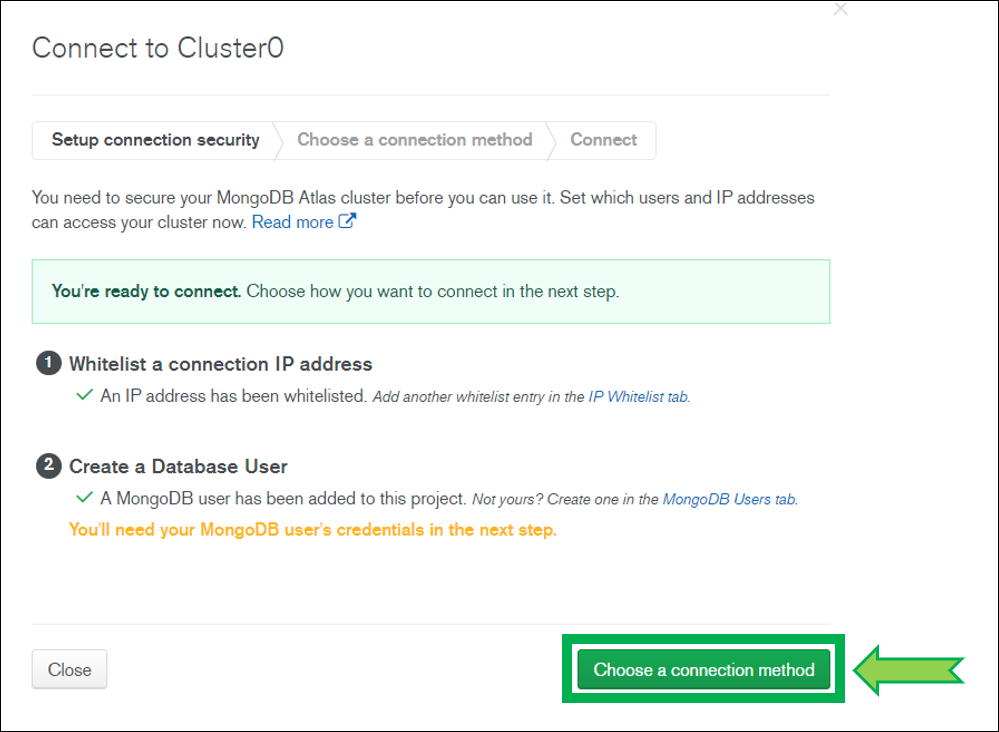The width and height of the screenshot is (999, 732).
Task: Click the Close button
Action: (69, 669)
